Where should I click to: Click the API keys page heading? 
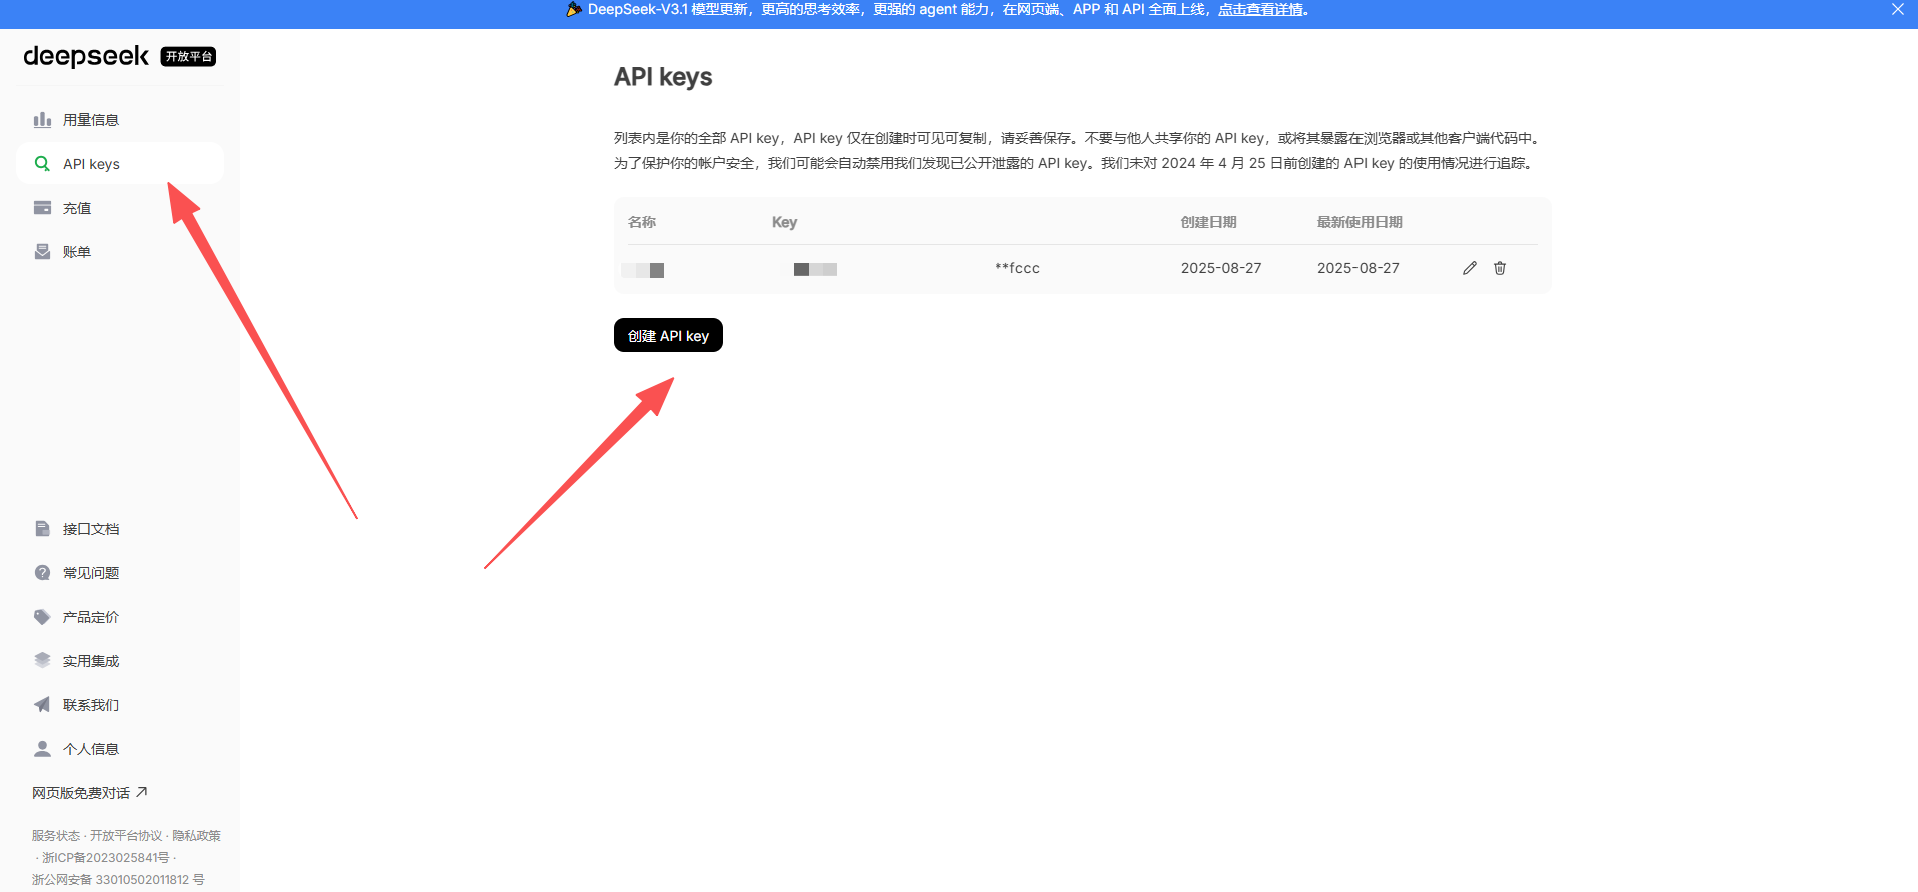point(663,77)
